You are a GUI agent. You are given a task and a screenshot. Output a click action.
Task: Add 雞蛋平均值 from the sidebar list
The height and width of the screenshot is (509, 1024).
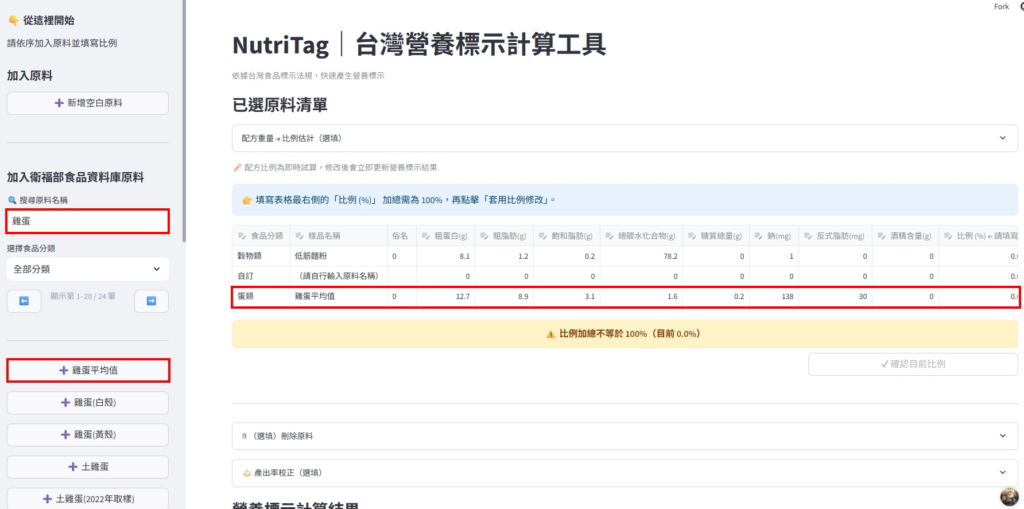click(88, 370)
